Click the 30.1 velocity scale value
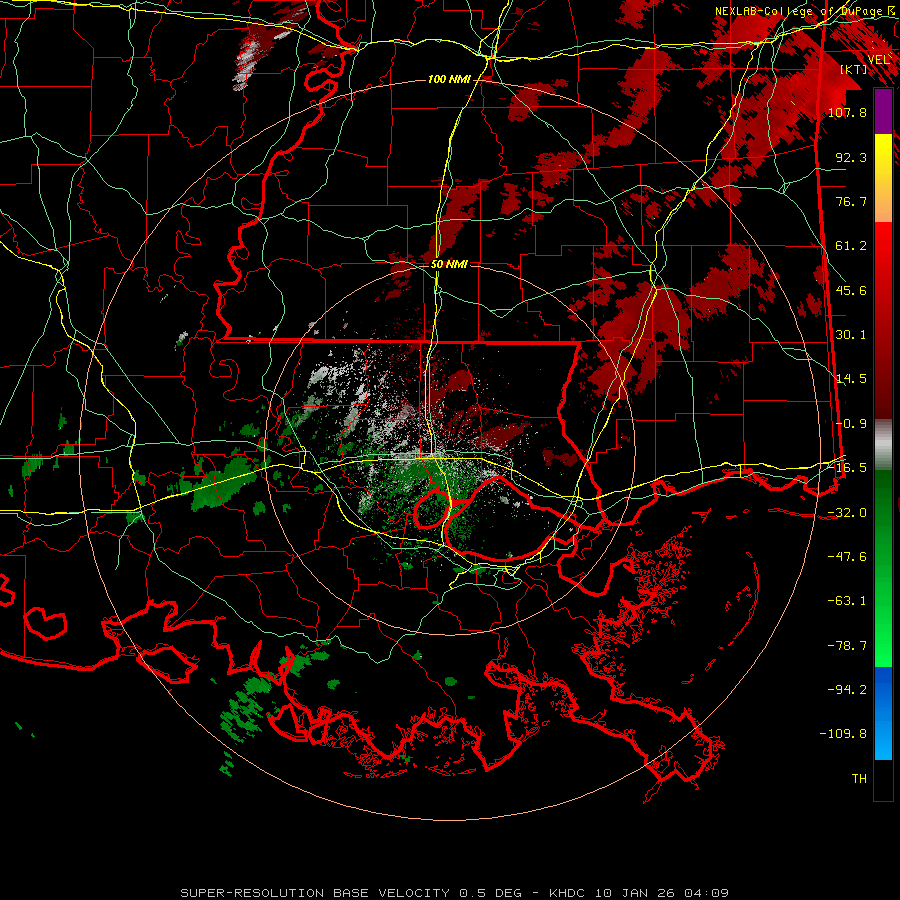The width and height of the screenshot is (900, 900). tap(851, 335)
